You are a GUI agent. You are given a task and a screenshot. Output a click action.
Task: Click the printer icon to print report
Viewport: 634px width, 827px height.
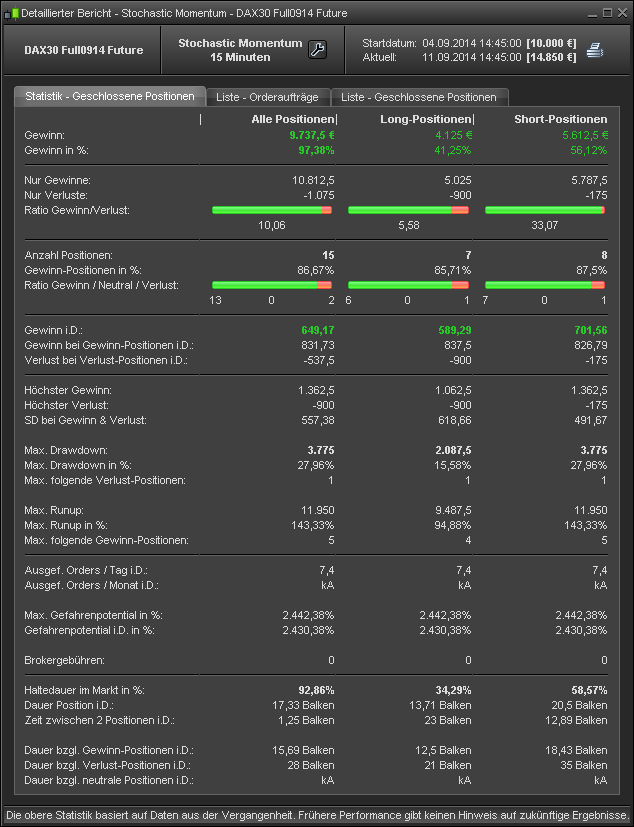[x=595, y=51]
